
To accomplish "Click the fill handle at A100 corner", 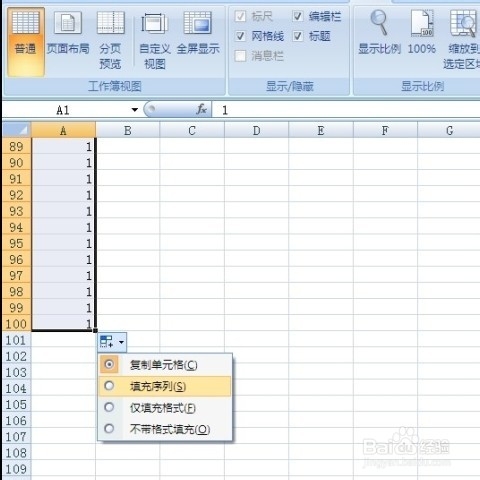I will click(x=96, y=330).
